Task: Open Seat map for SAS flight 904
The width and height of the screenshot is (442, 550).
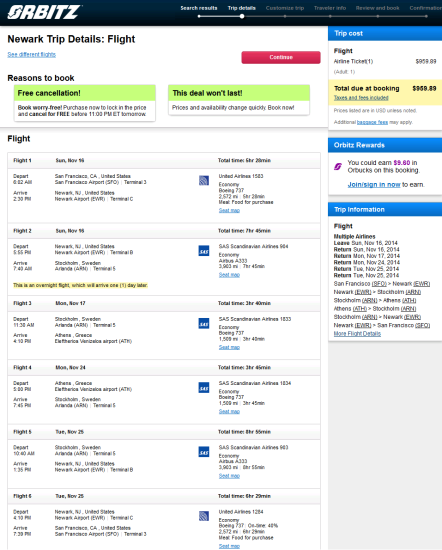Action: tap(229, 275)
